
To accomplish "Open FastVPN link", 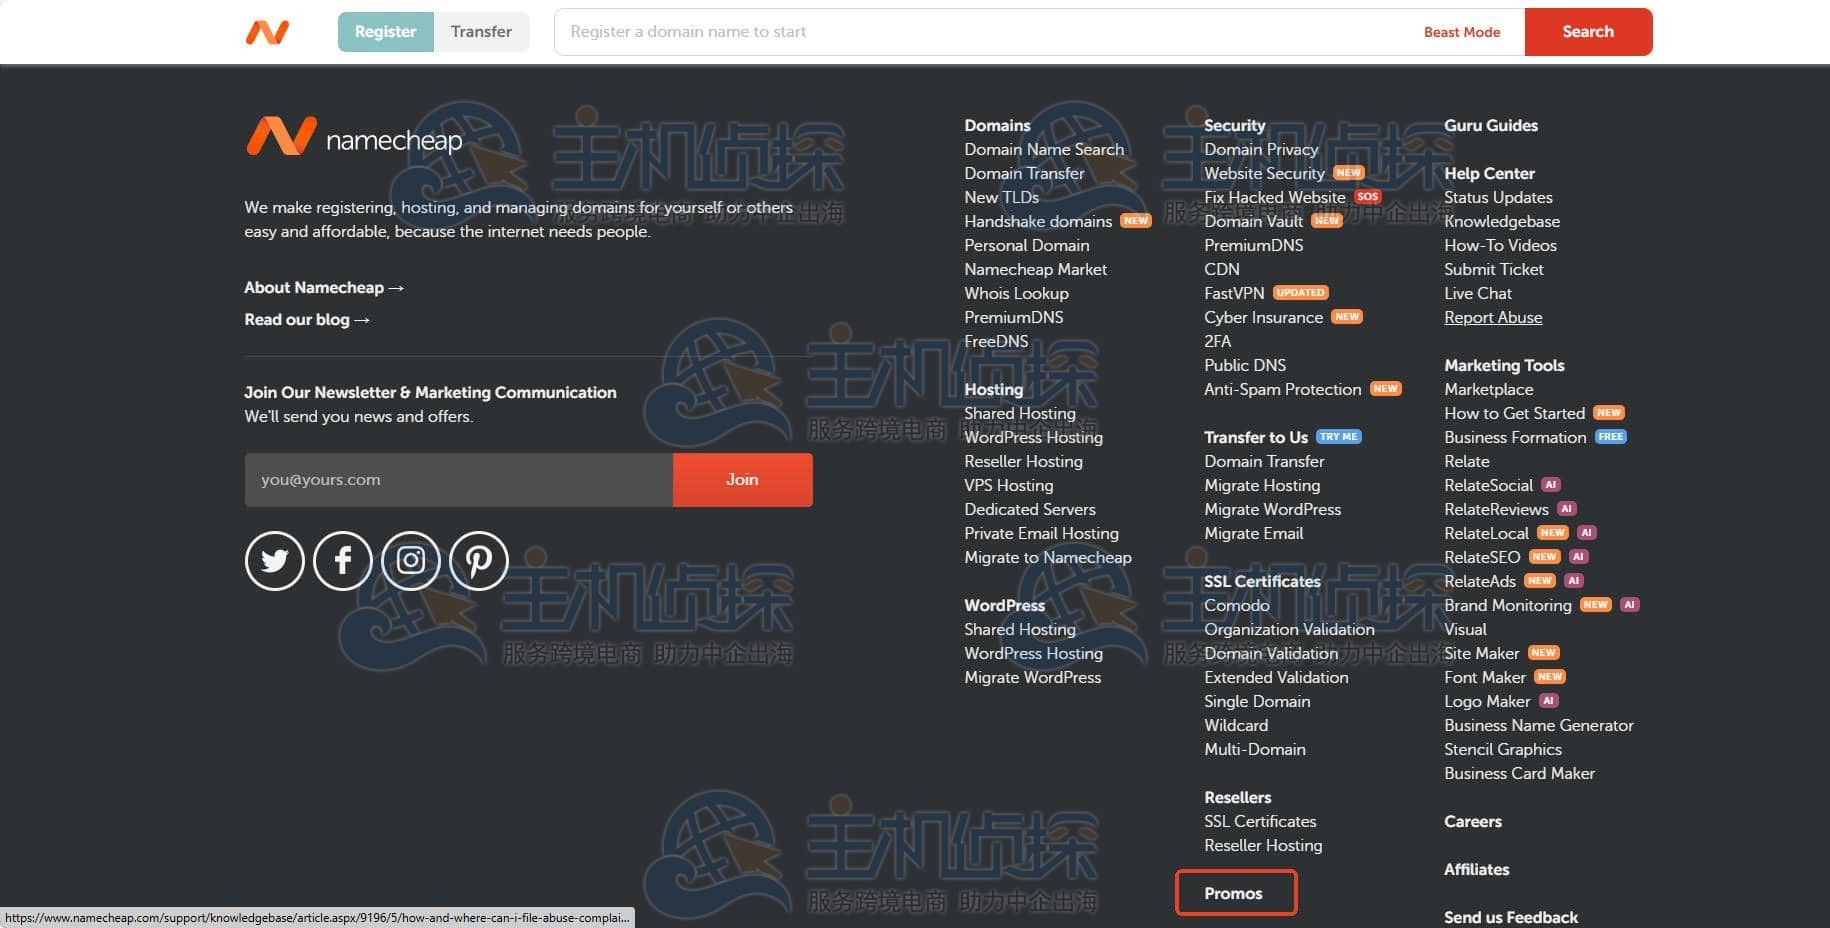I will click(1234, 294).
